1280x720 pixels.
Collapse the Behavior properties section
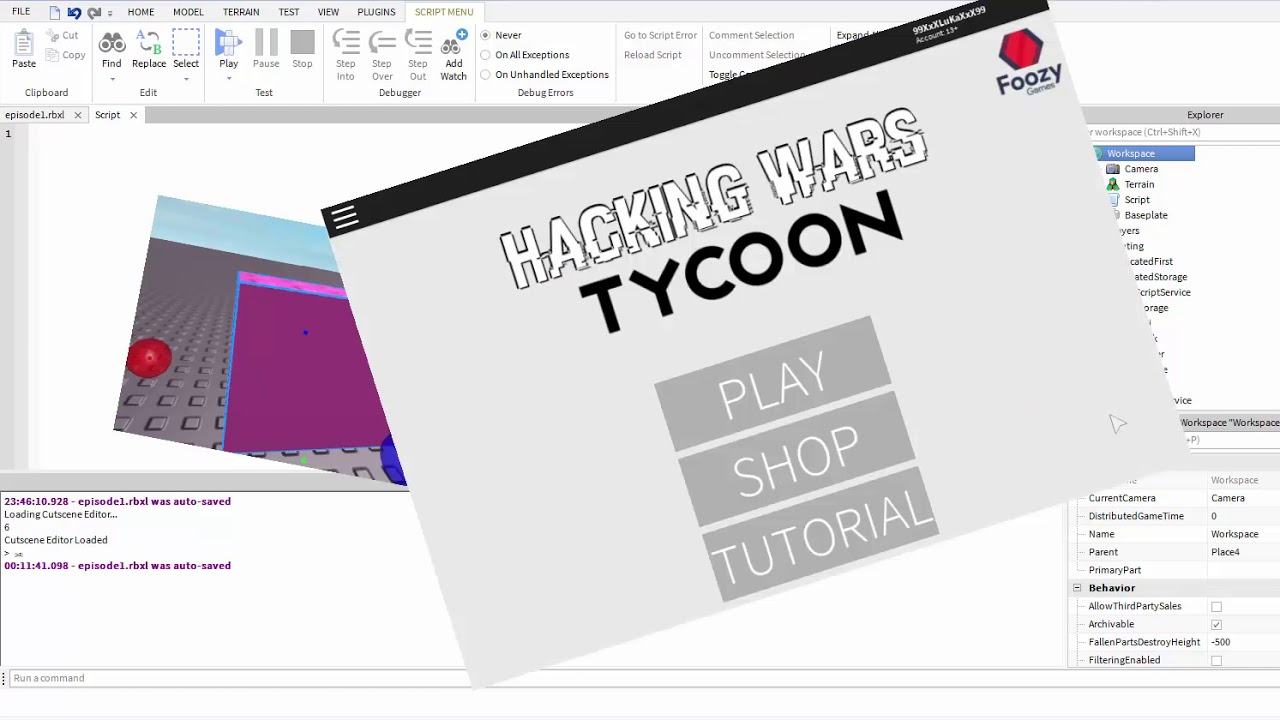coord(1077,588)
